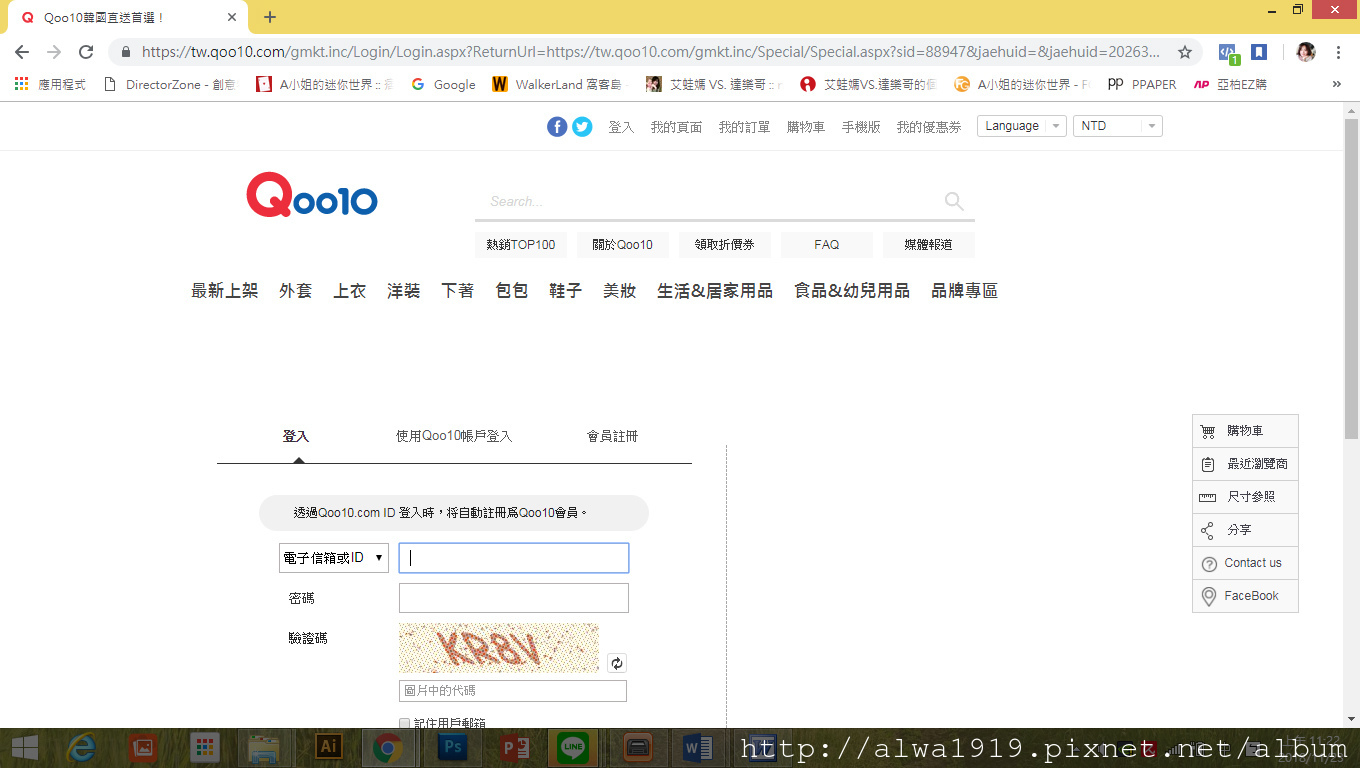Open the 上衣 category
Screen dimensions: 1360x768
(x=350, y=291)
